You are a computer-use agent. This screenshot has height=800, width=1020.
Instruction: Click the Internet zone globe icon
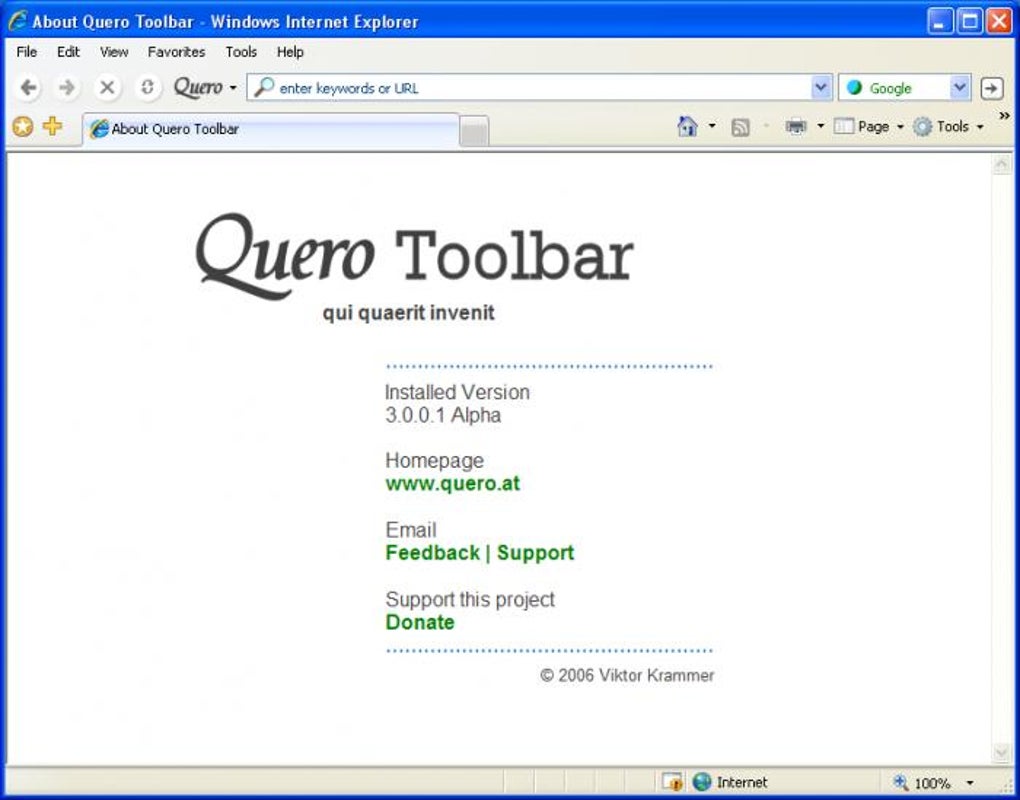pos(702,782)
